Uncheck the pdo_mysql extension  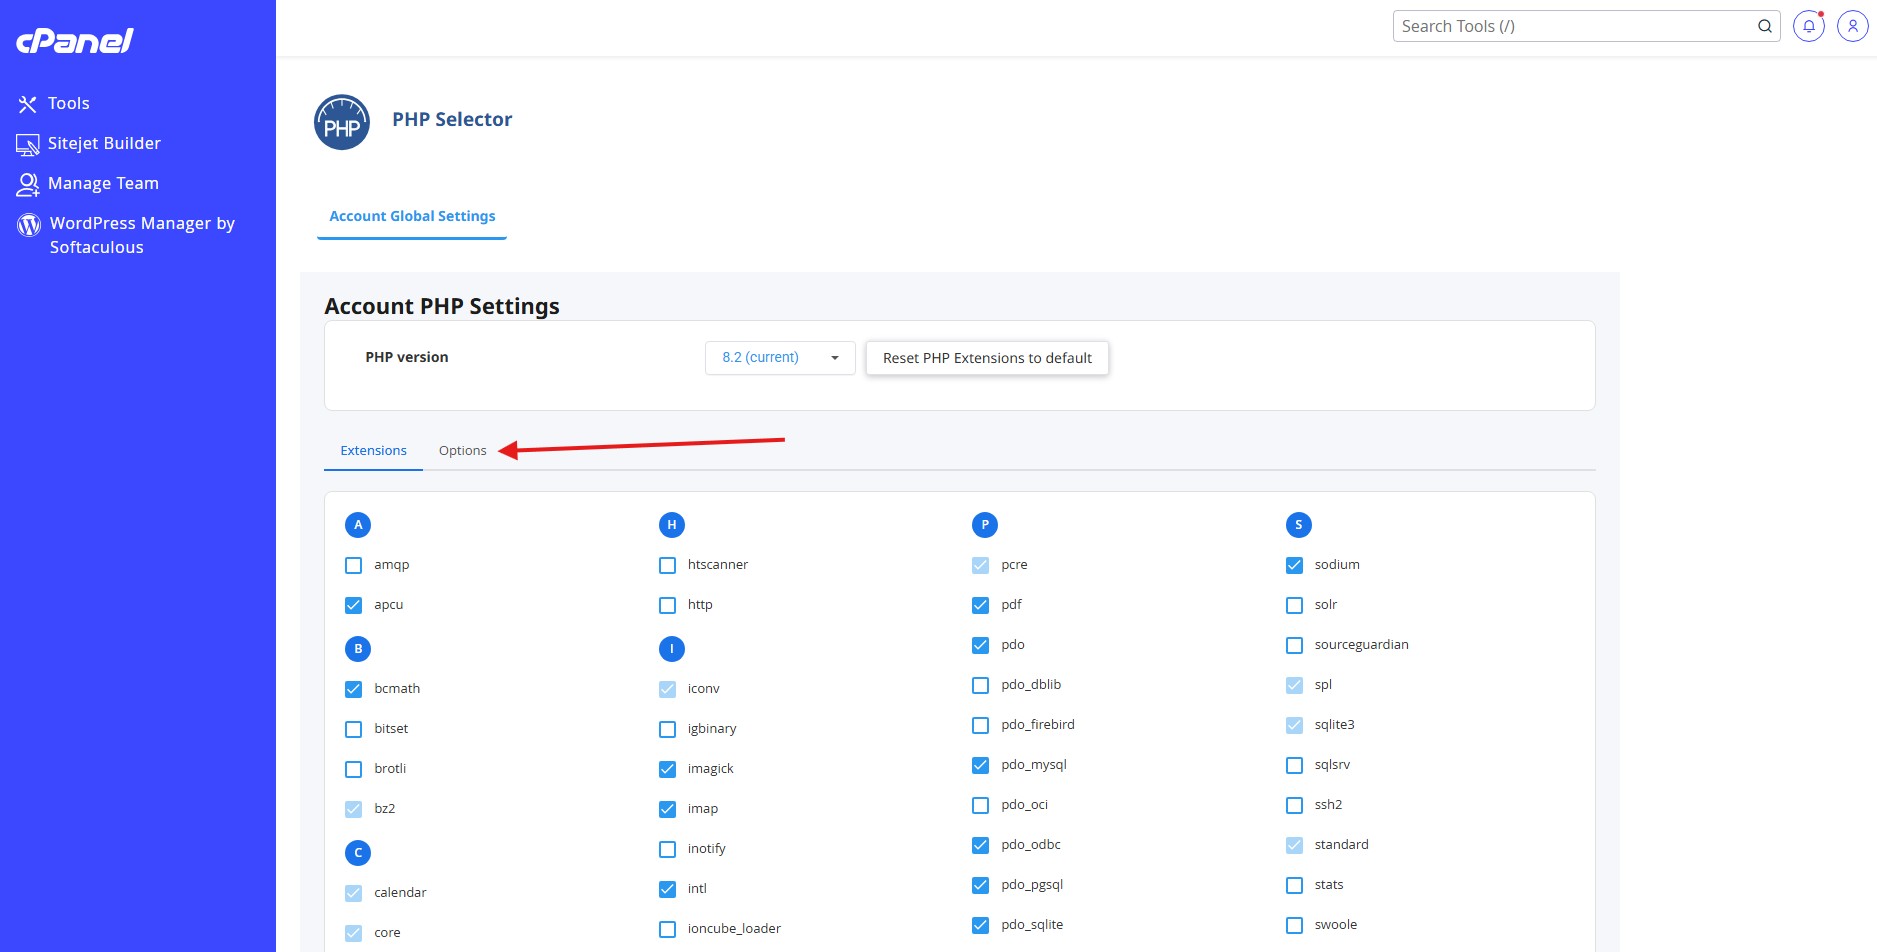pyautogui.click(x=980, y=765)
